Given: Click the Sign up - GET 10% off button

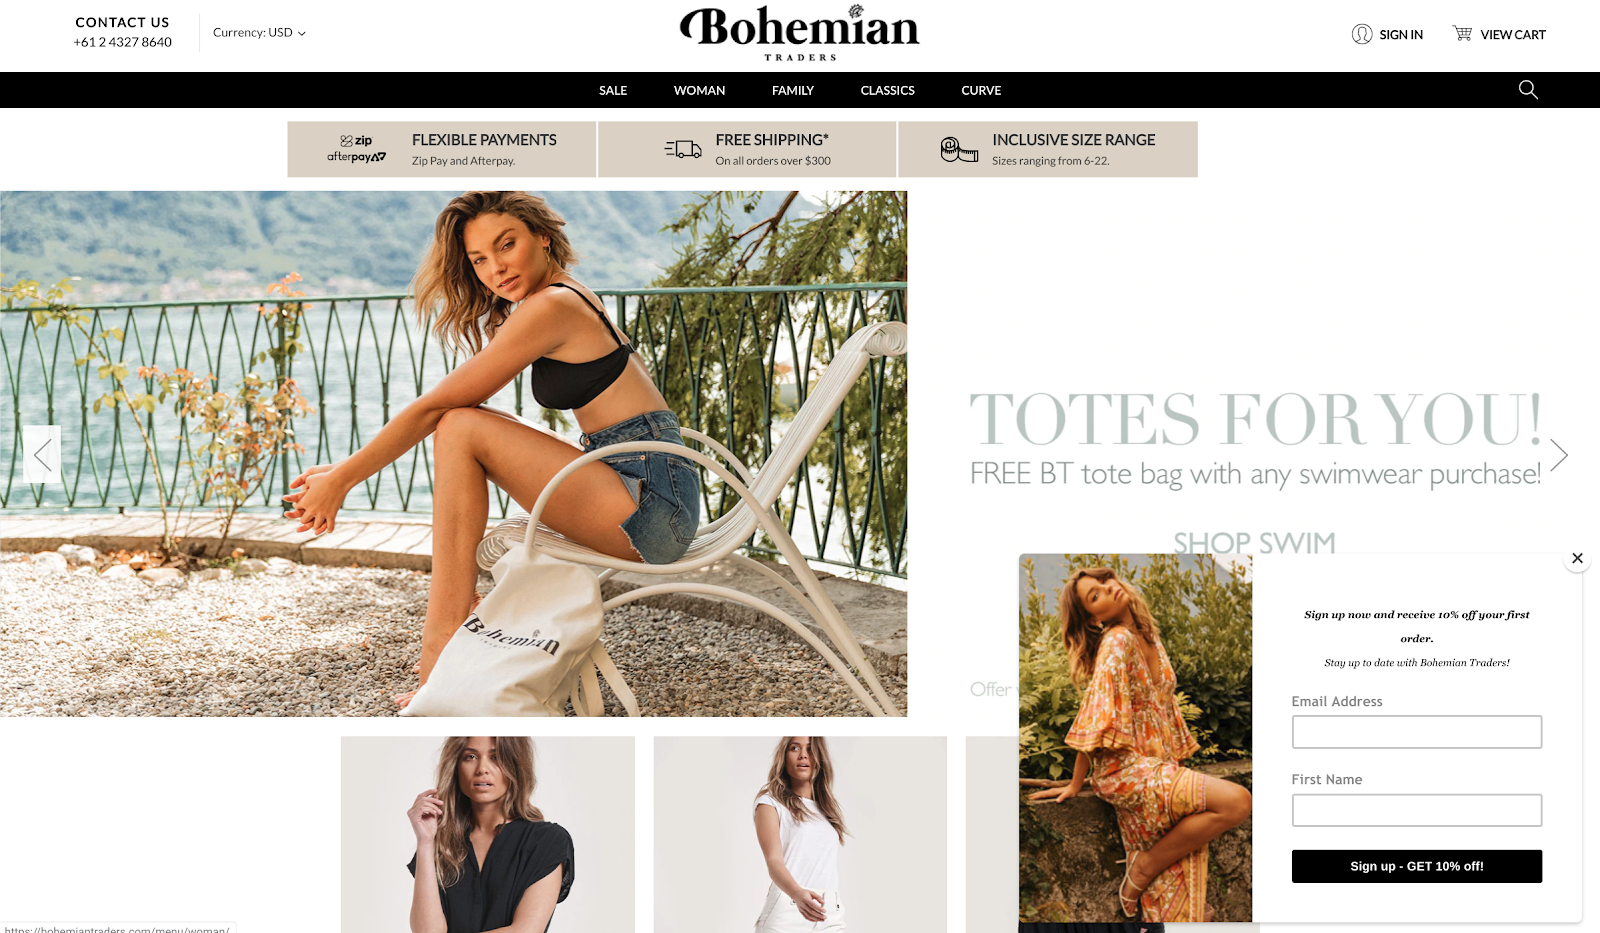Looking at the screenshot, I should coord(1416,866).
